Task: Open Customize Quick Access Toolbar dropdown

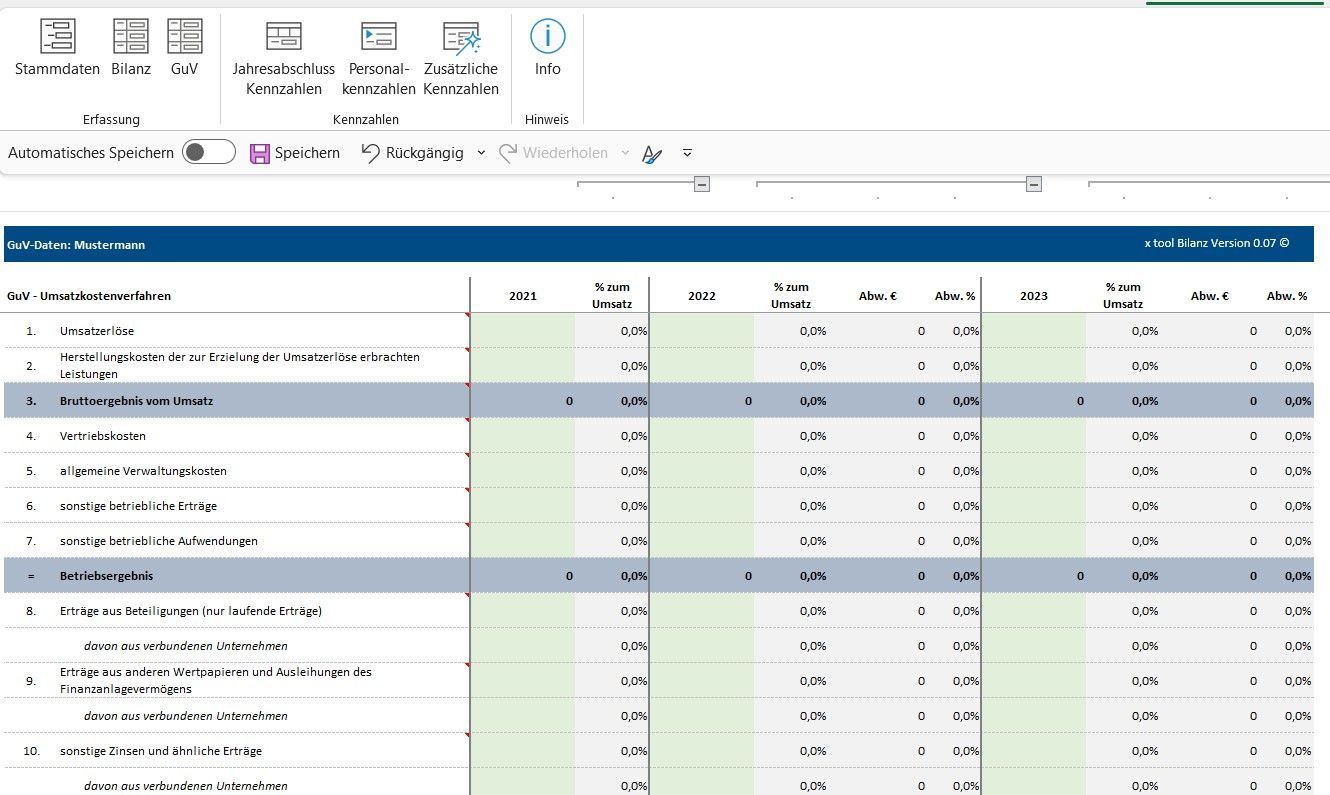Action: point(687,153)
